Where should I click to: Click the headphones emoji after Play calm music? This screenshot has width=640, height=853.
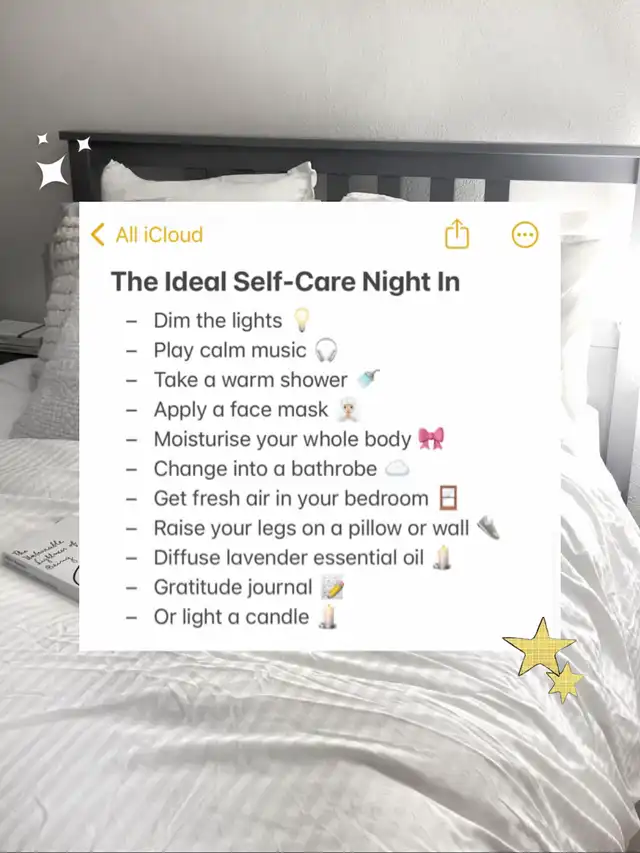[x=326, y=350]
